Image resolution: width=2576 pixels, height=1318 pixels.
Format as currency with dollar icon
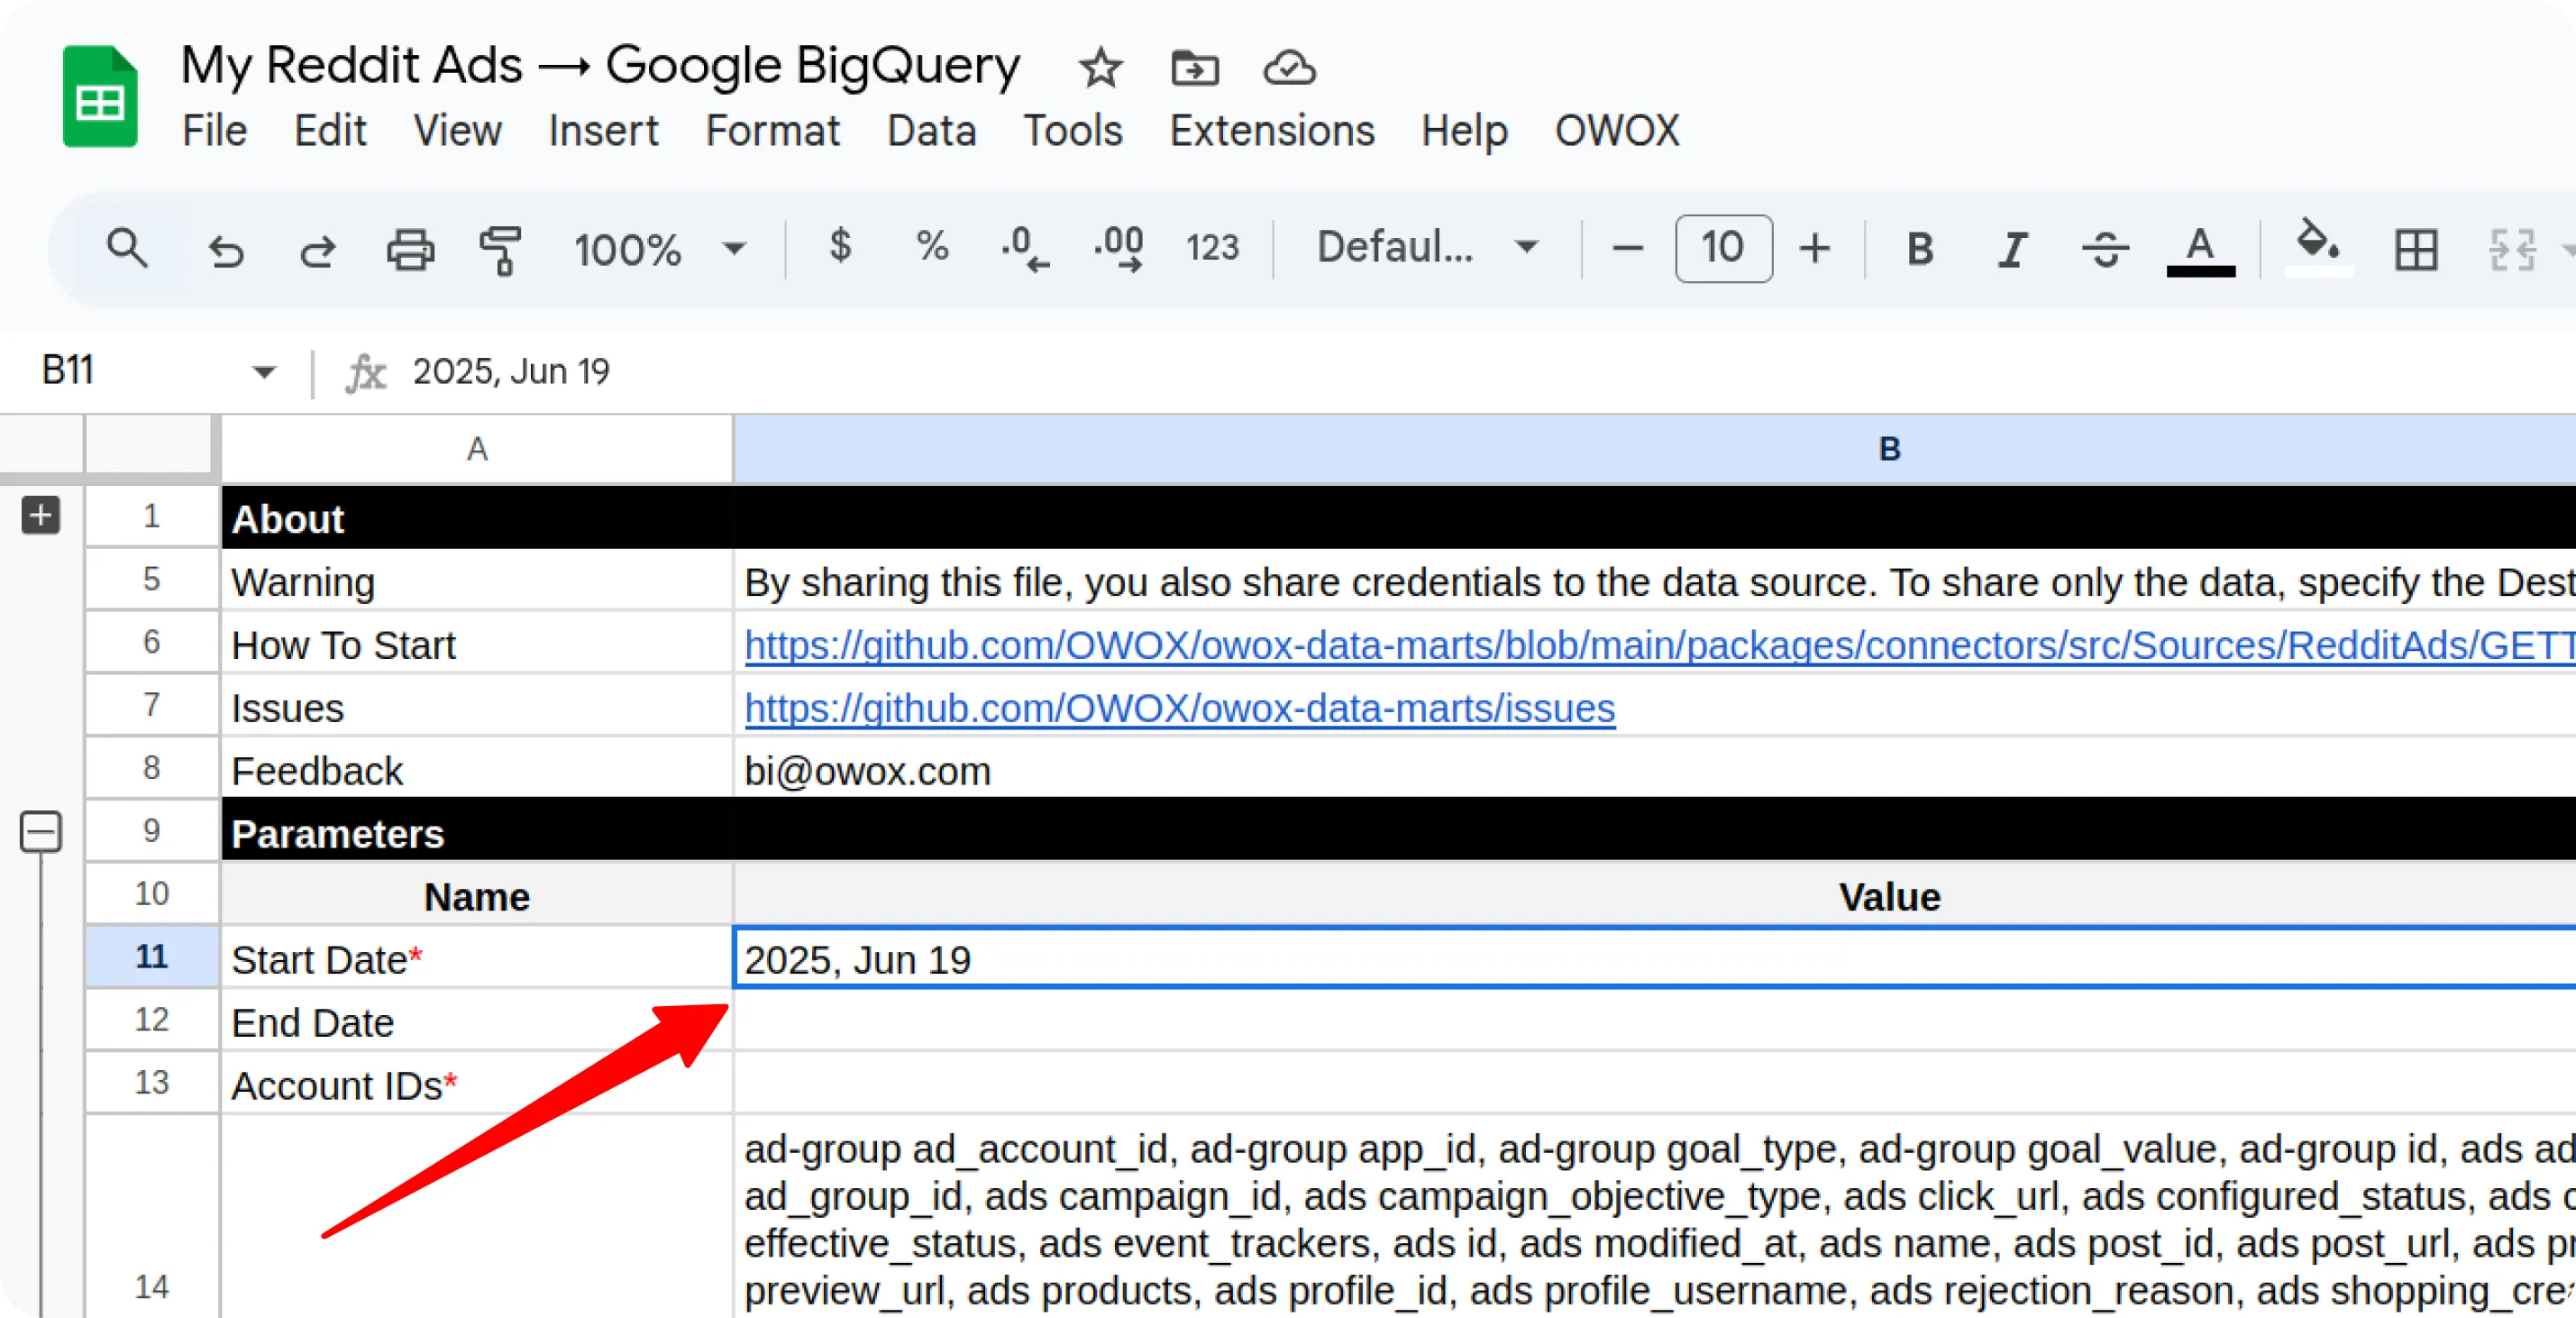(x=840, y=246)
